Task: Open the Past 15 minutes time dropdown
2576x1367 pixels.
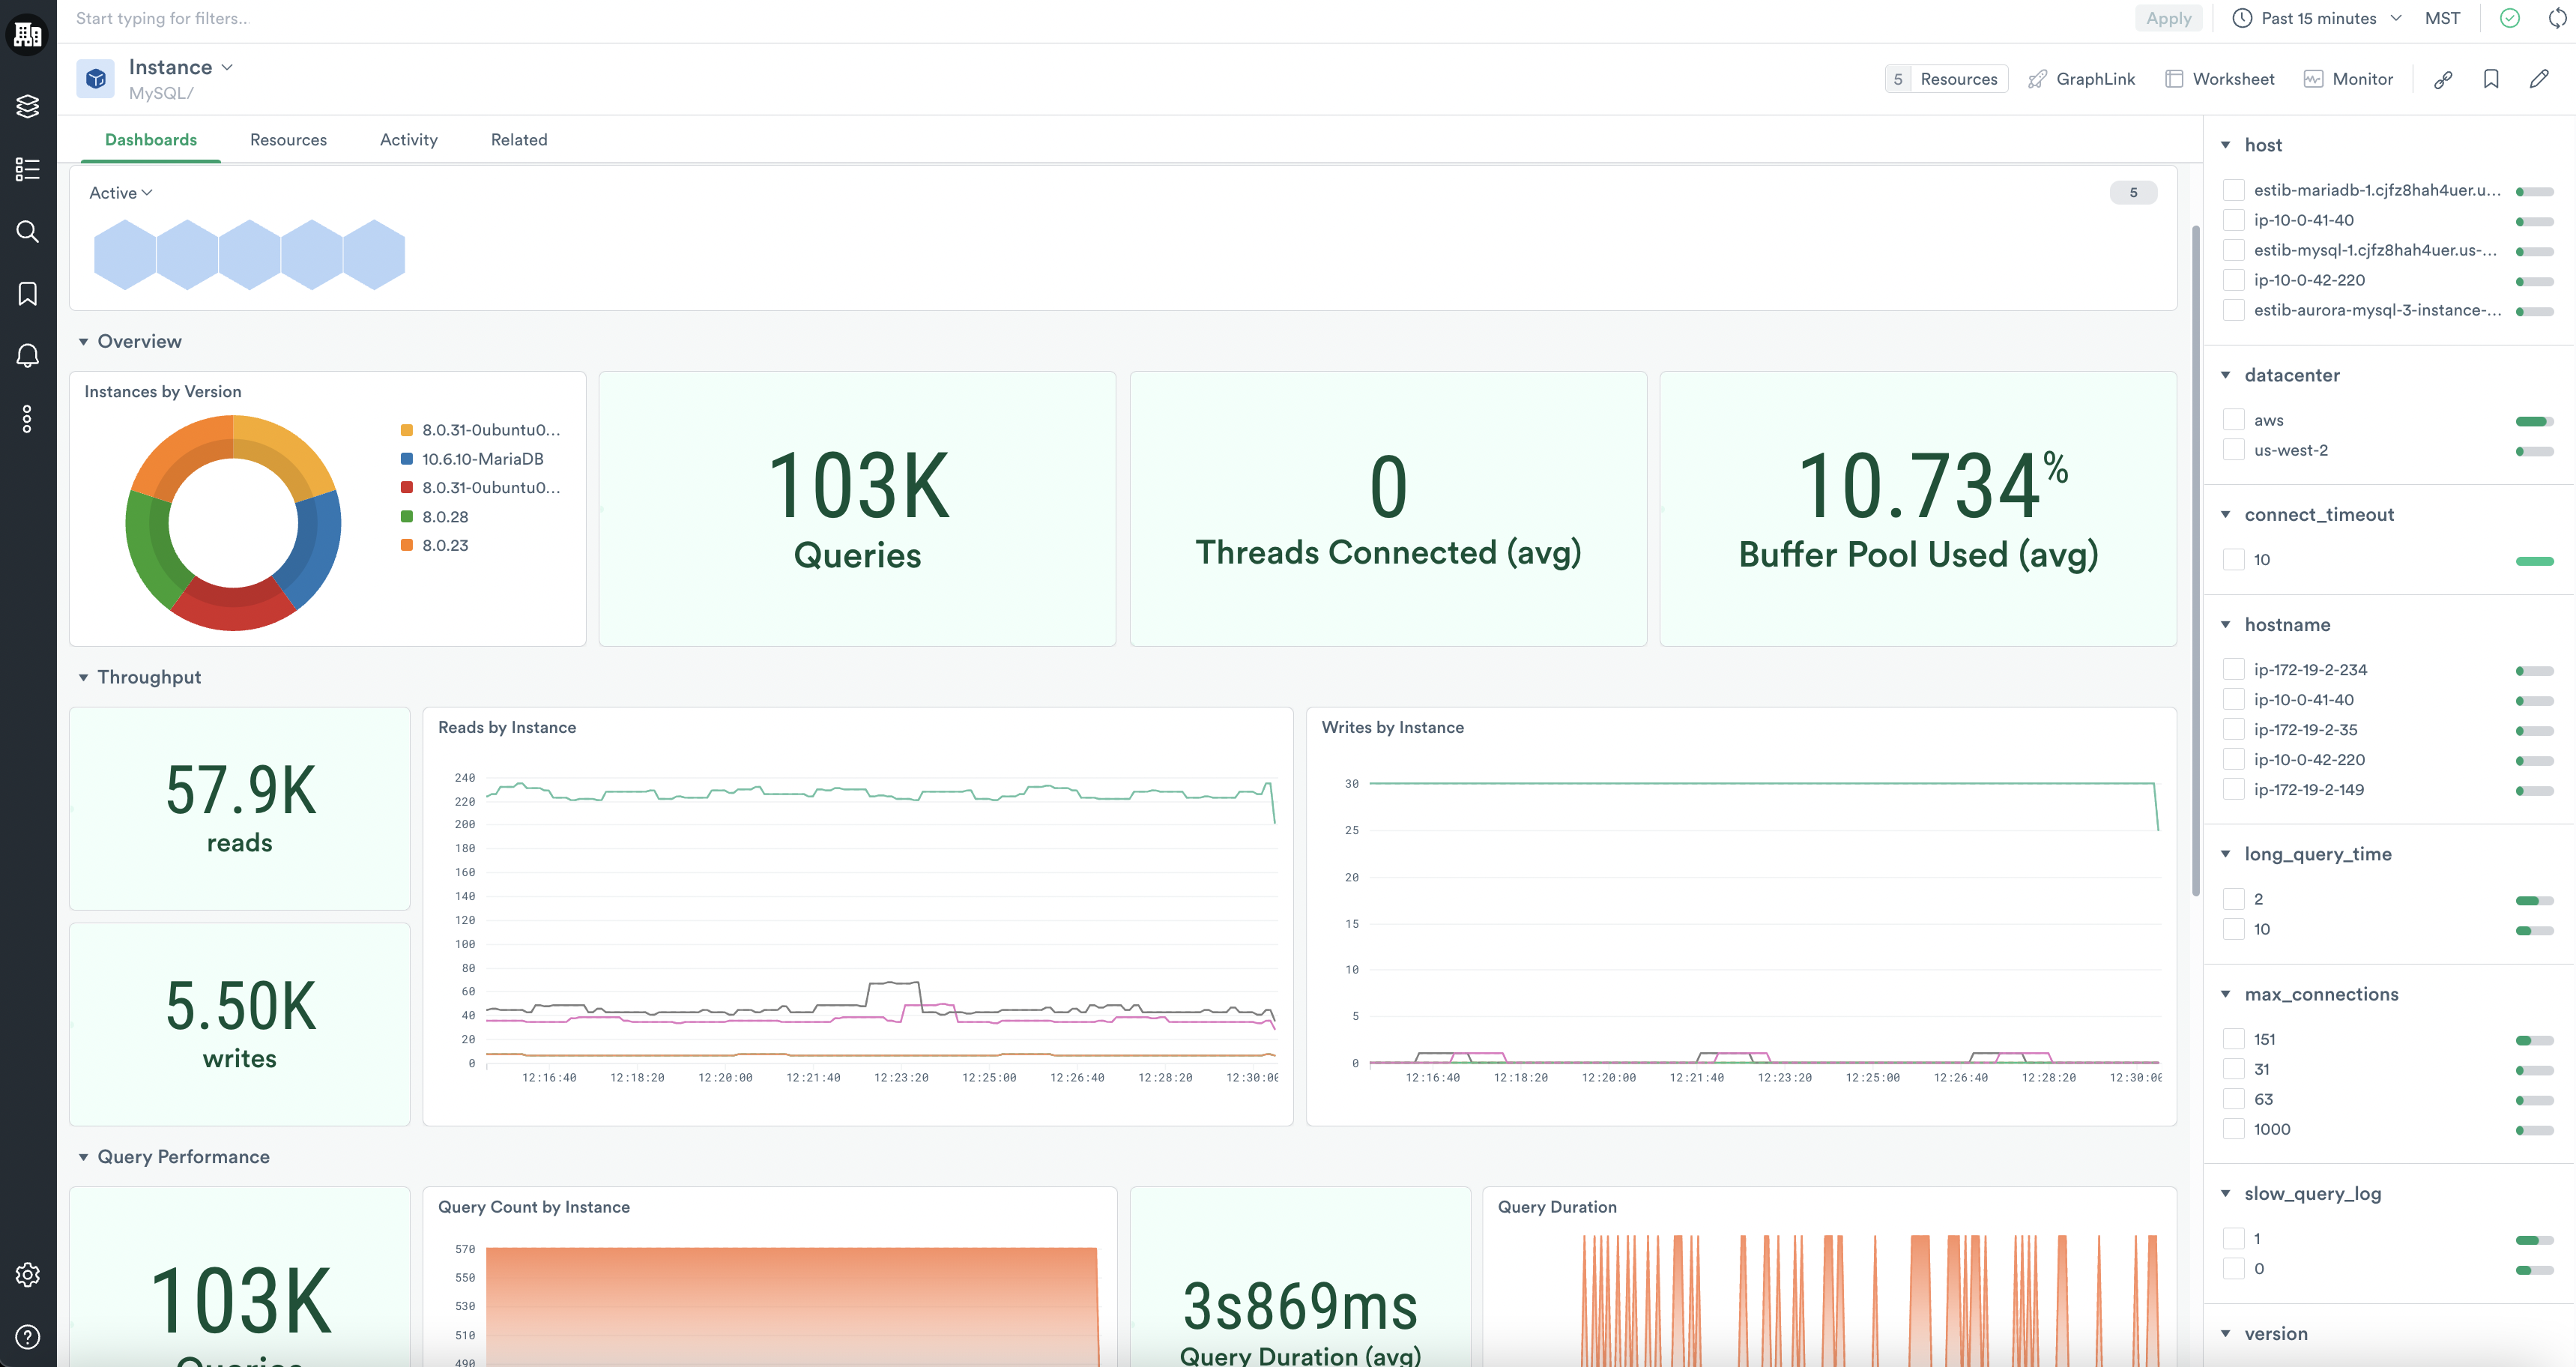Action: (x=2317, y=18)
